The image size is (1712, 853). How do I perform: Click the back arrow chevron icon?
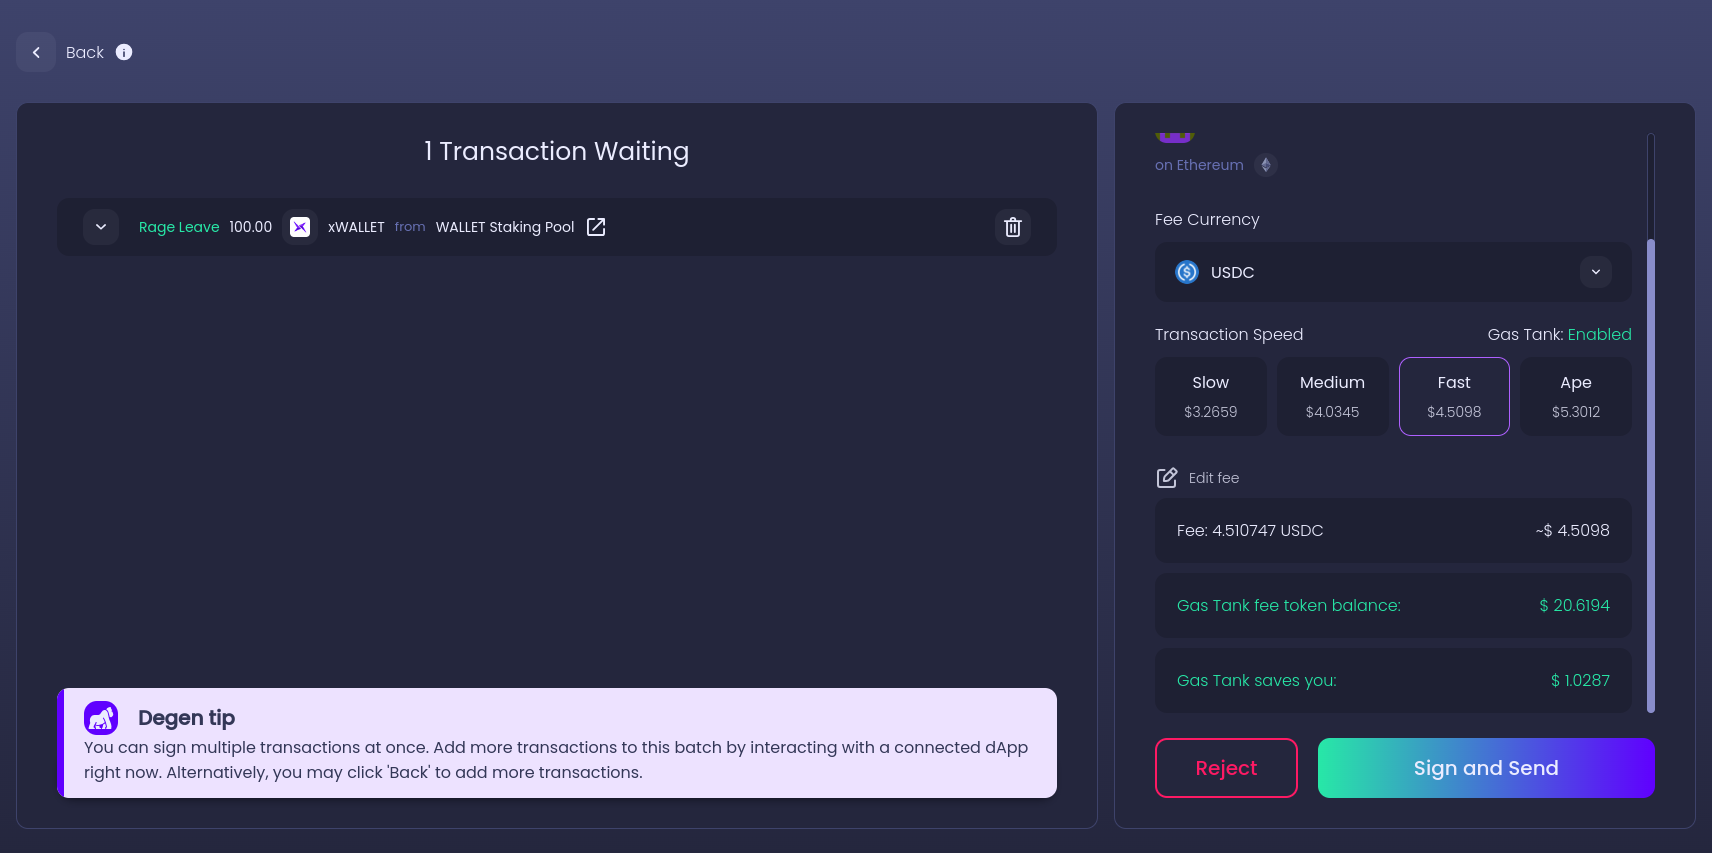click(36, 52)
